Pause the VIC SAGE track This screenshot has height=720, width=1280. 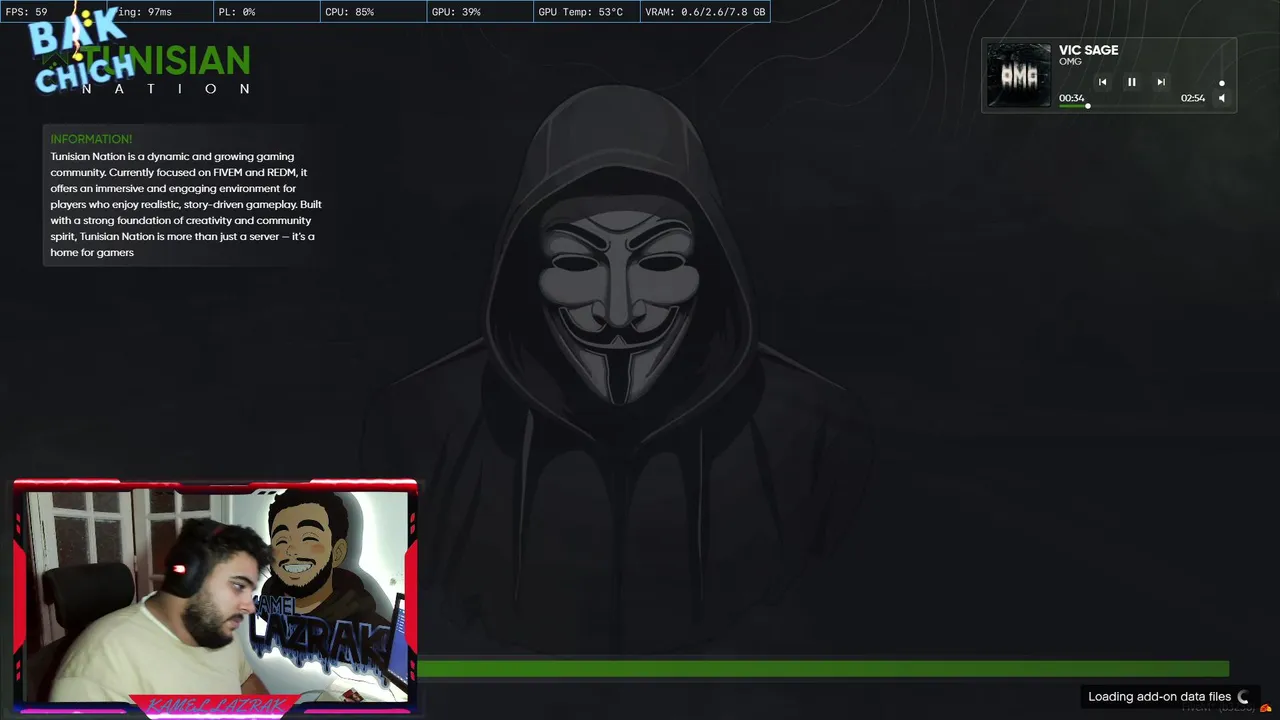coord(1131,82)
